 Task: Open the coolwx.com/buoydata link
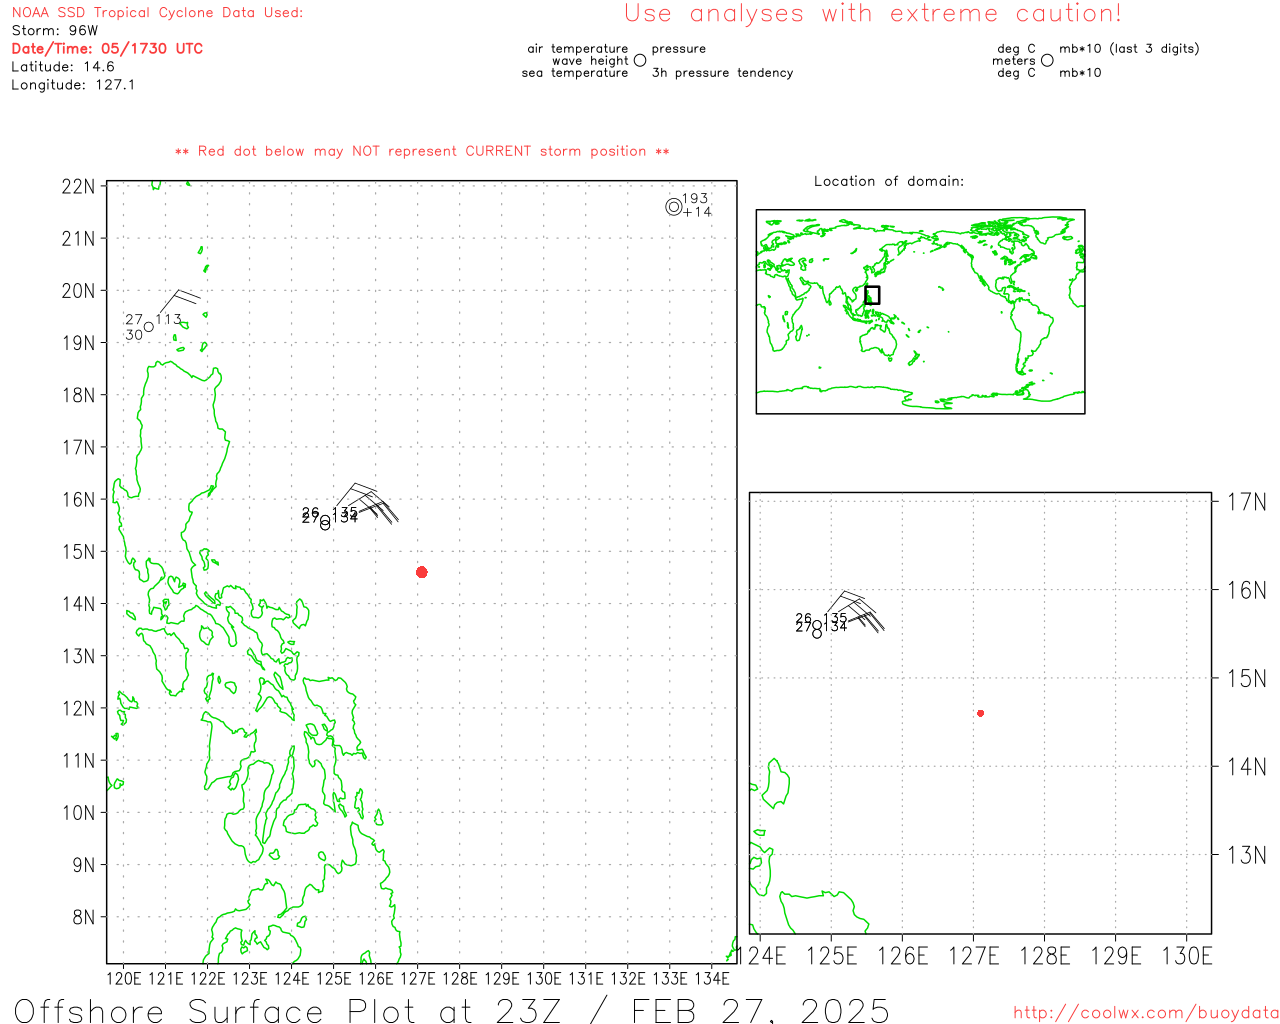pyautogui.click(x=1146, y=1013)
